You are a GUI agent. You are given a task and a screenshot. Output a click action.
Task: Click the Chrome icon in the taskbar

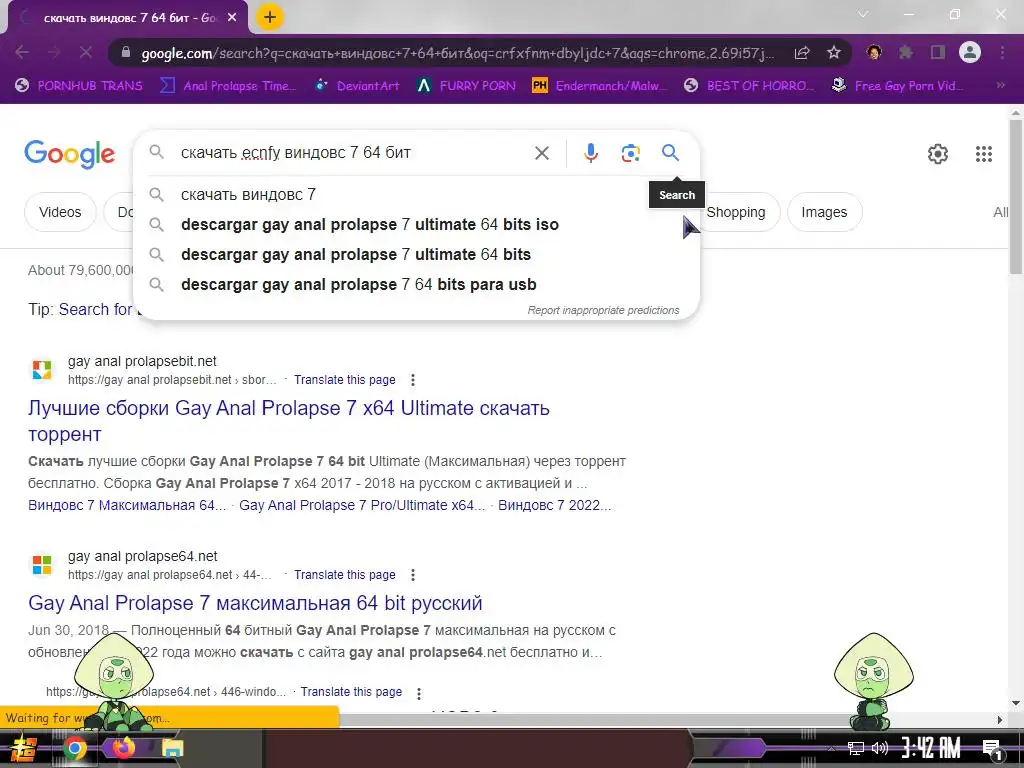74,748
